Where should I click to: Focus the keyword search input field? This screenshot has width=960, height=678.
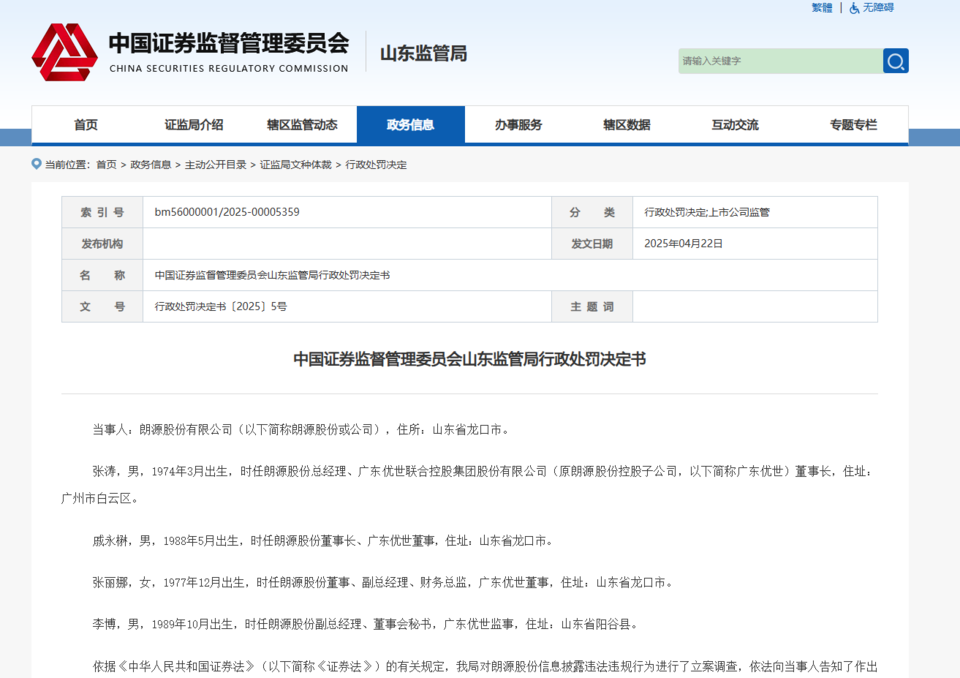point(779,61)
